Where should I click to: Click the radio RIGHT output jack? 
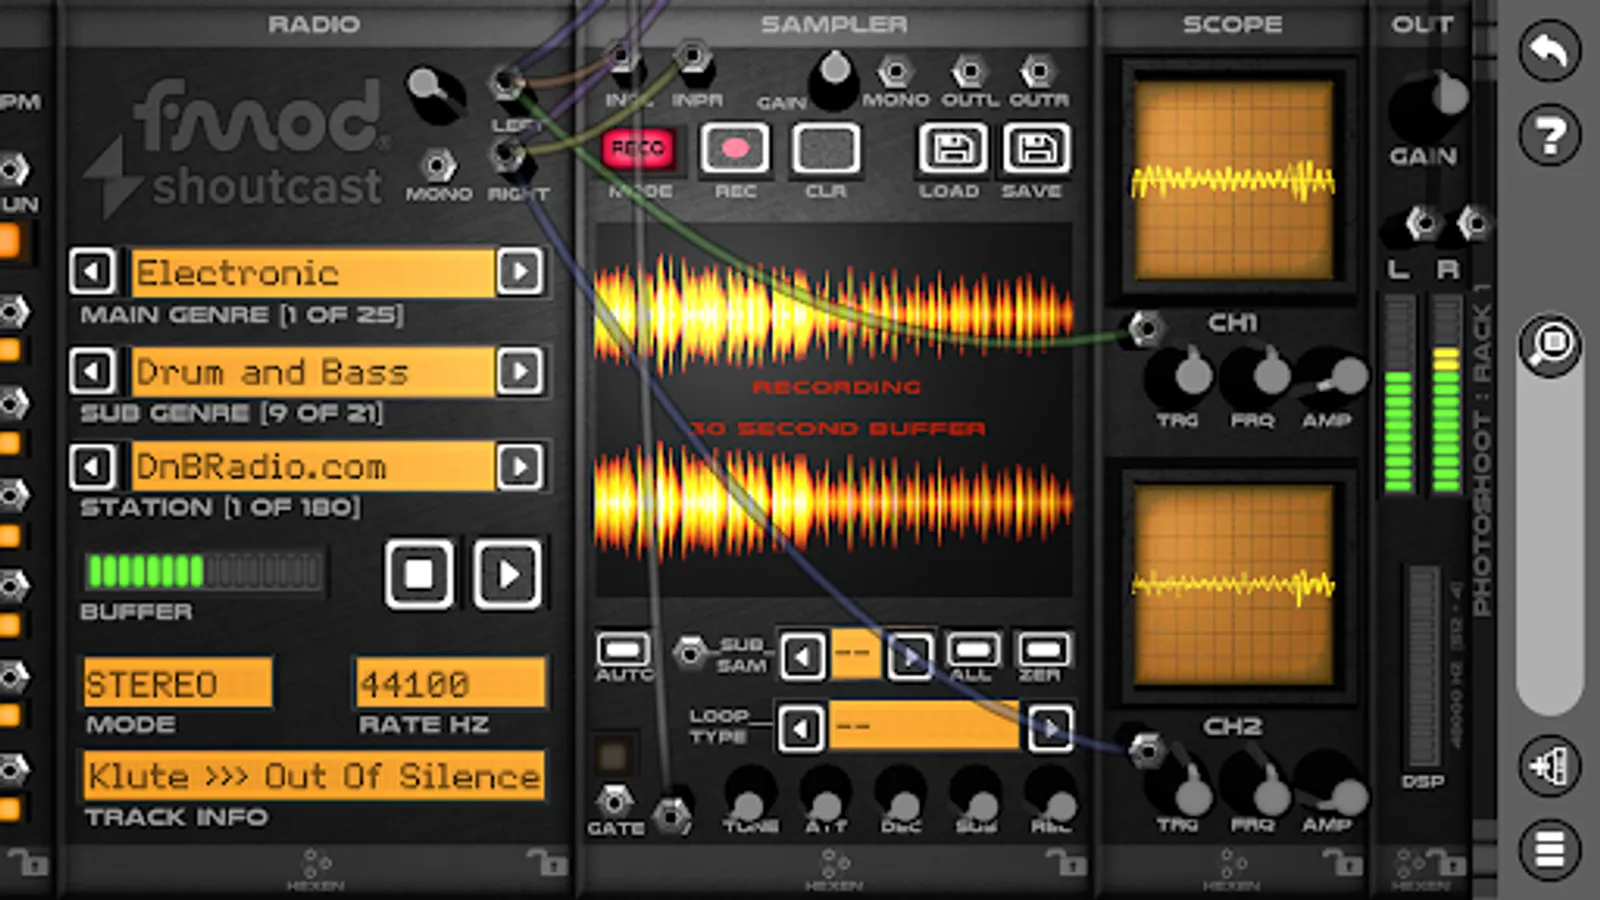(507, 154)
